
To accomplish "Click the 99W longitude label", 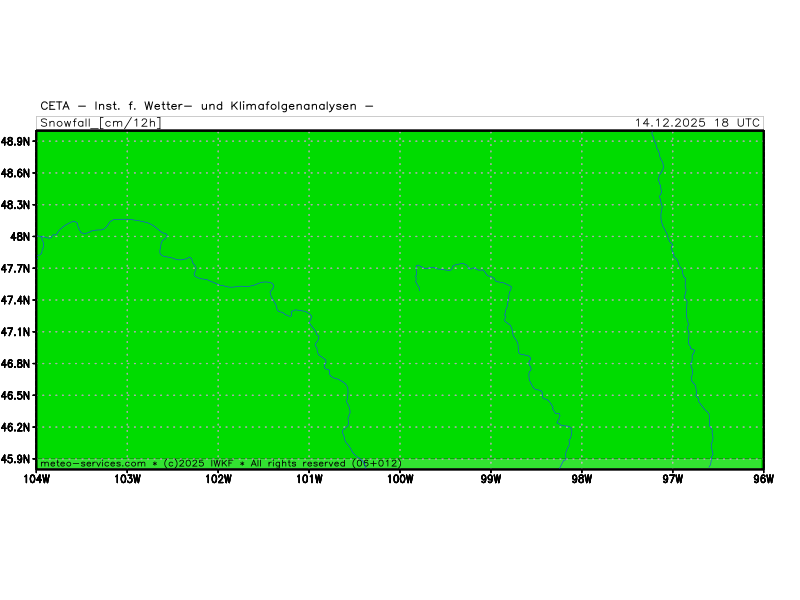I will pyautogui.click(x=490, y=478).
